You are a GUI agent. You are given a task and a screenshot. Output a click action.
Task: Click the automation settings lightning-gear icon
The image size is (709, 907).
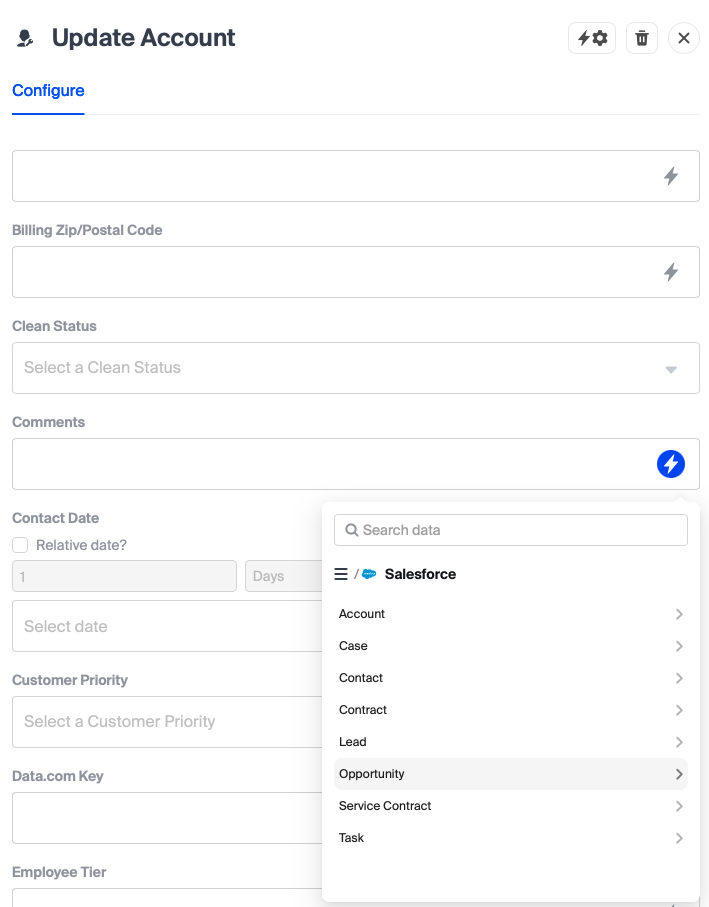591,38
